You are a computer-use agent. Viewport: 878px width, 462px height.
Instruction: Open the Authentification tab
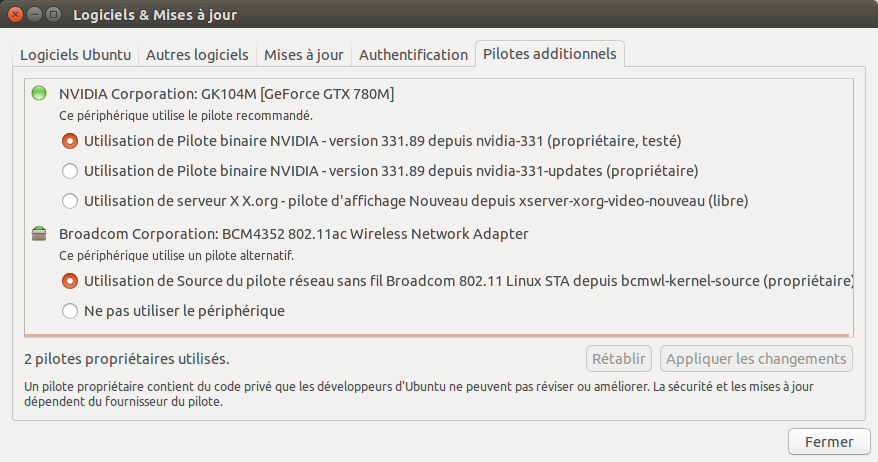(413, 55)
